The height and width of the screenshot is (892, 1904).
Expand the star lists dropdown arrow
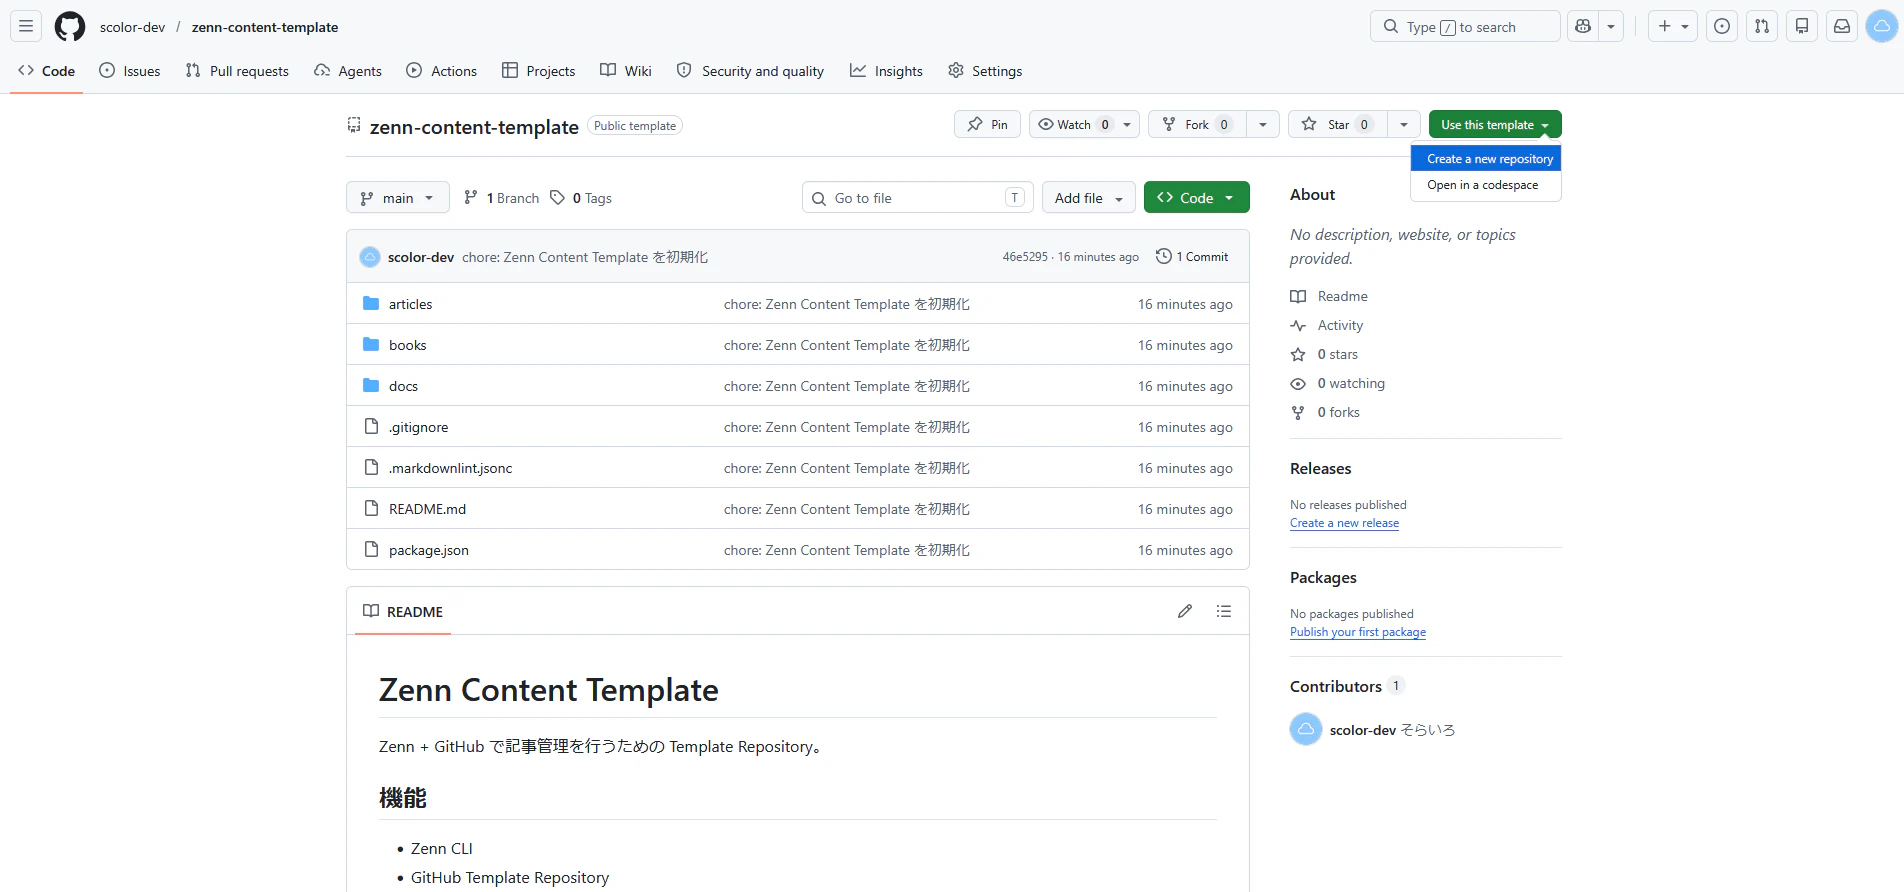point(1404,124)
